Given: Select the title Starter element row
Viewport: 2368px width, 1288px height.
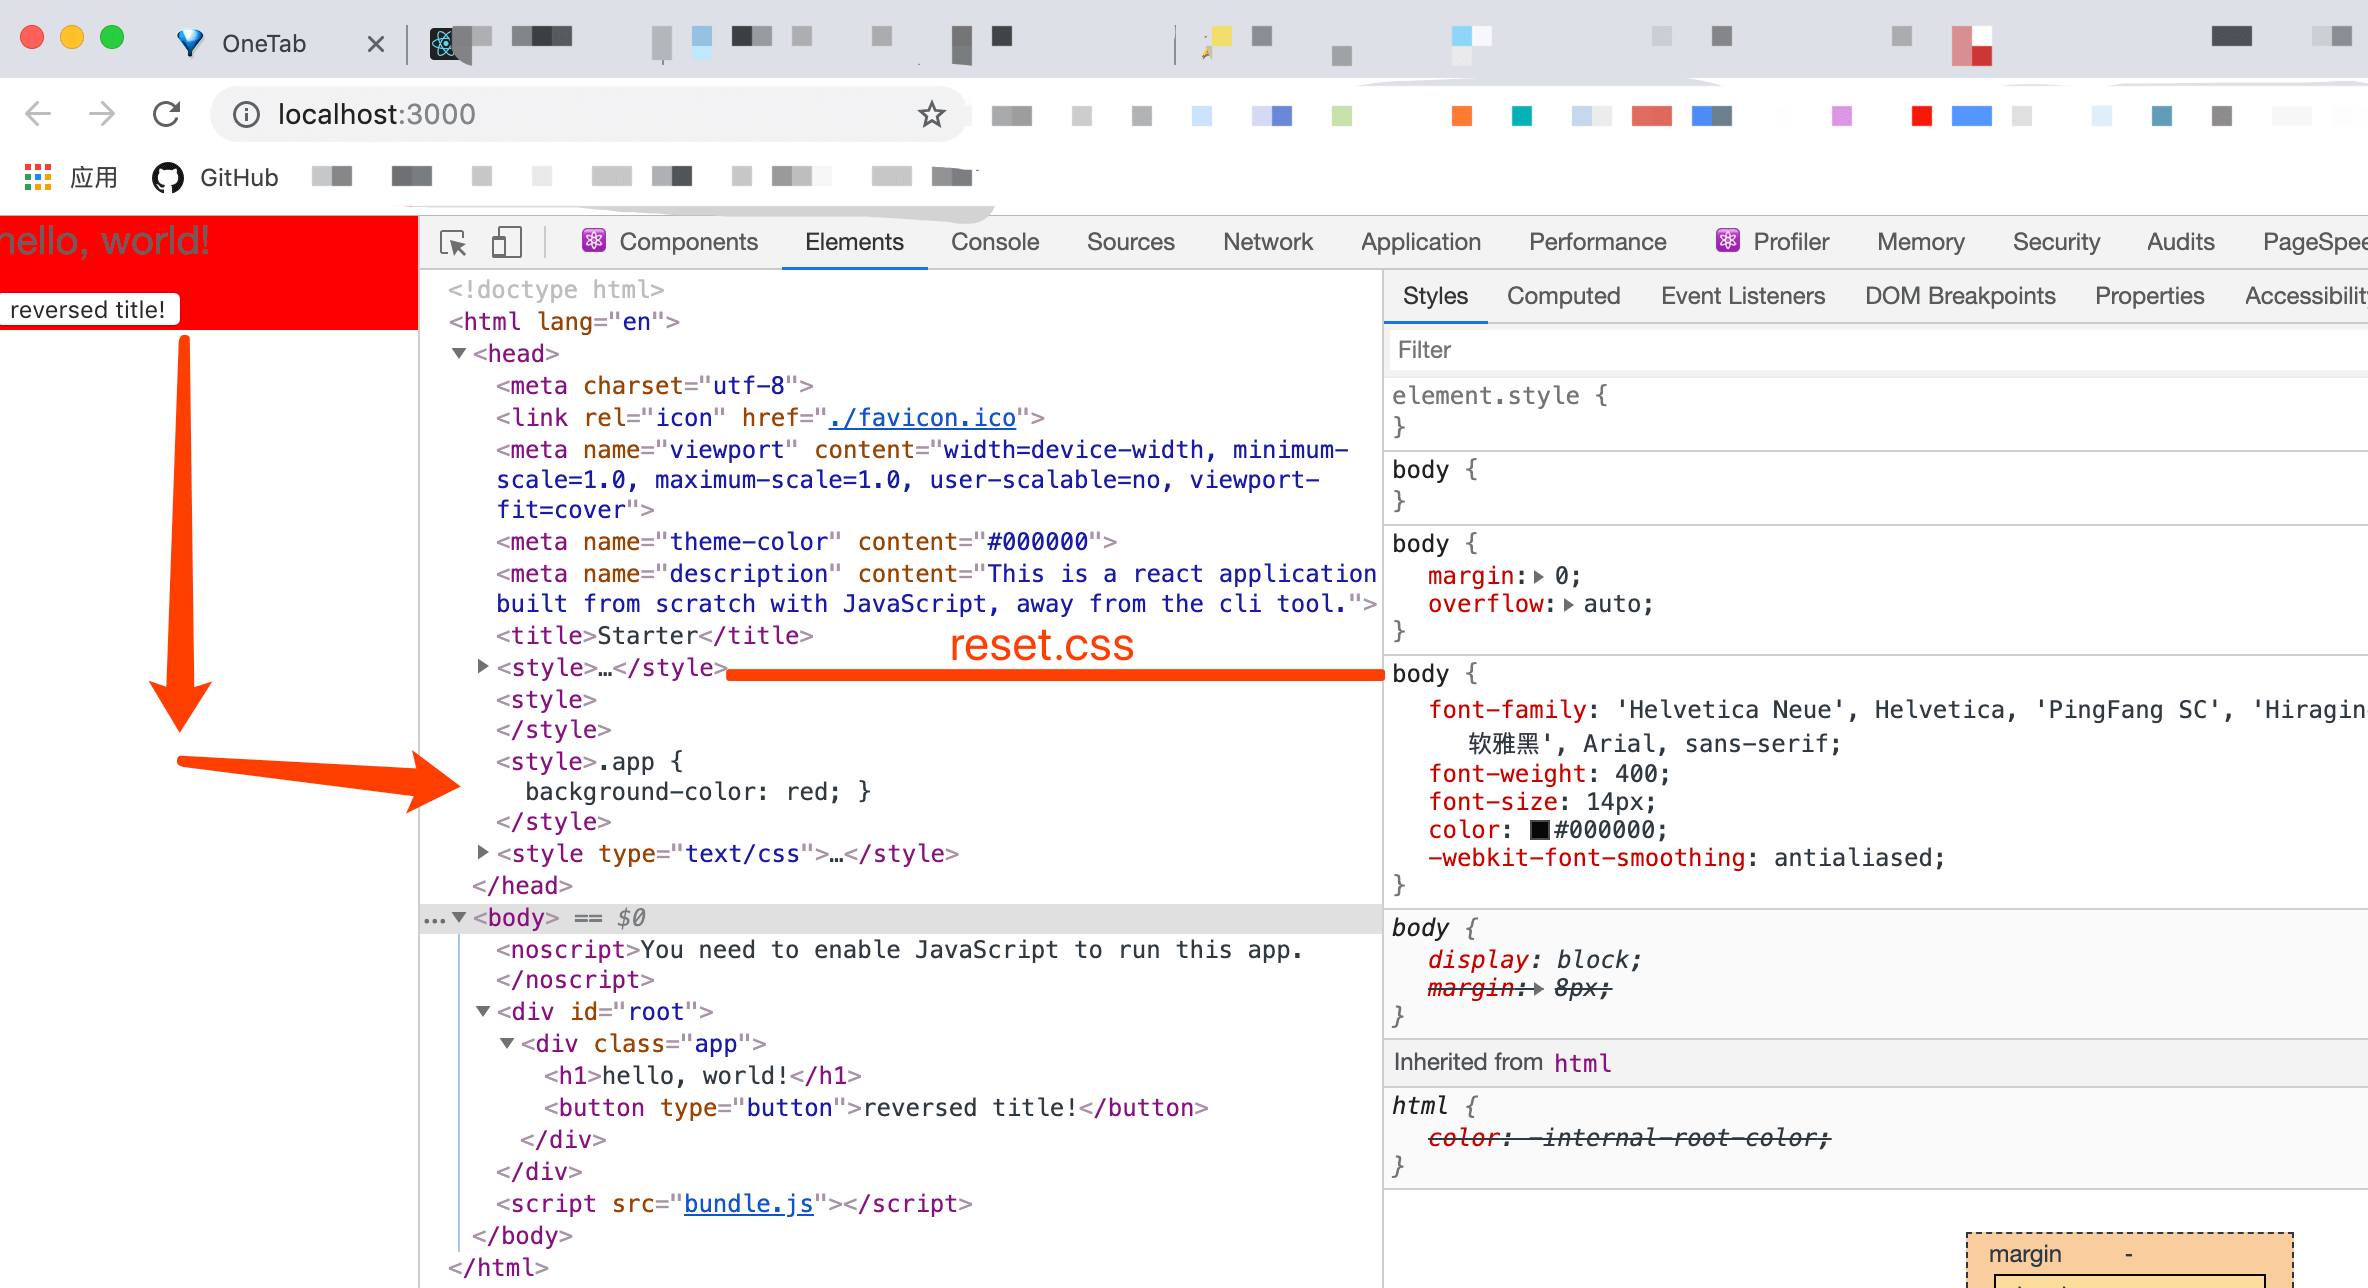Looking at the screenshot, I should pos(655,635).
